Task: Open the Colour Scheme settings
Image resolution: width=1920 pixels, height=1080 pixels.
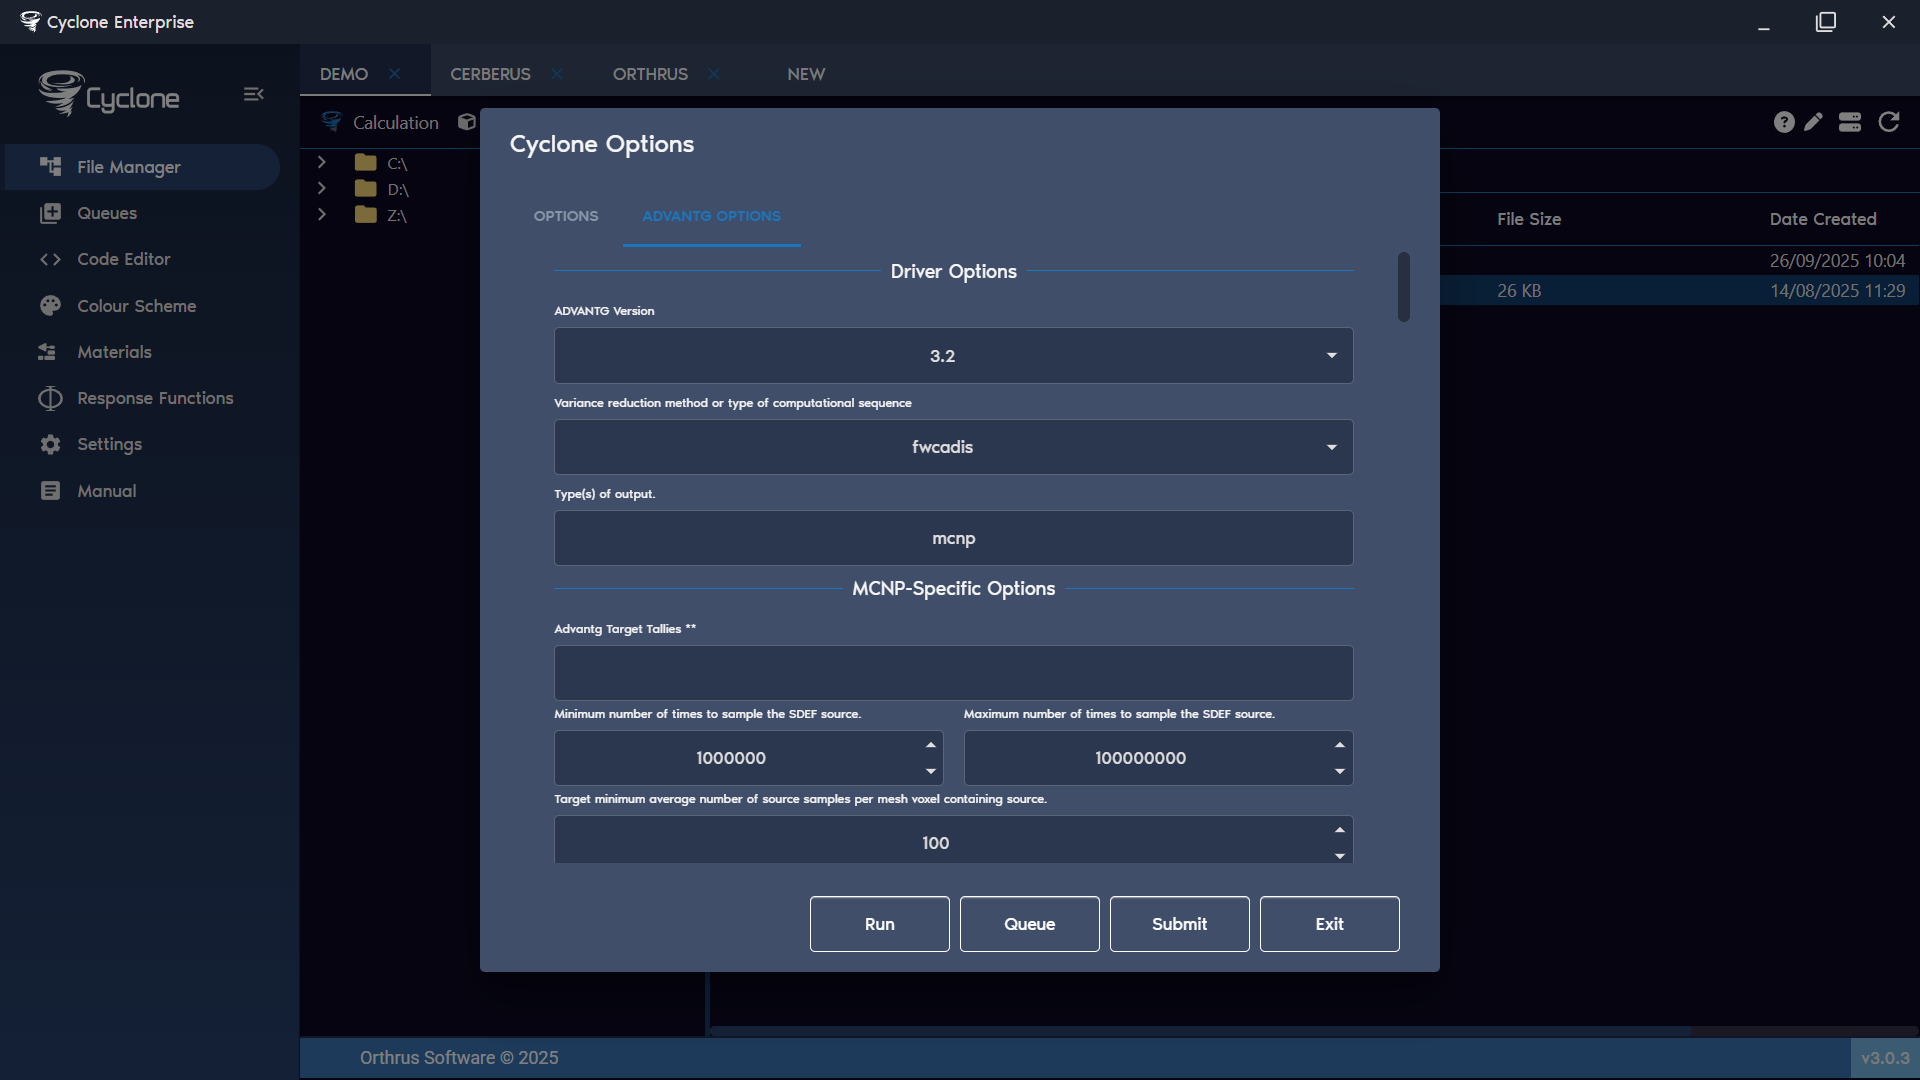Action: click(x=137, y=306)
